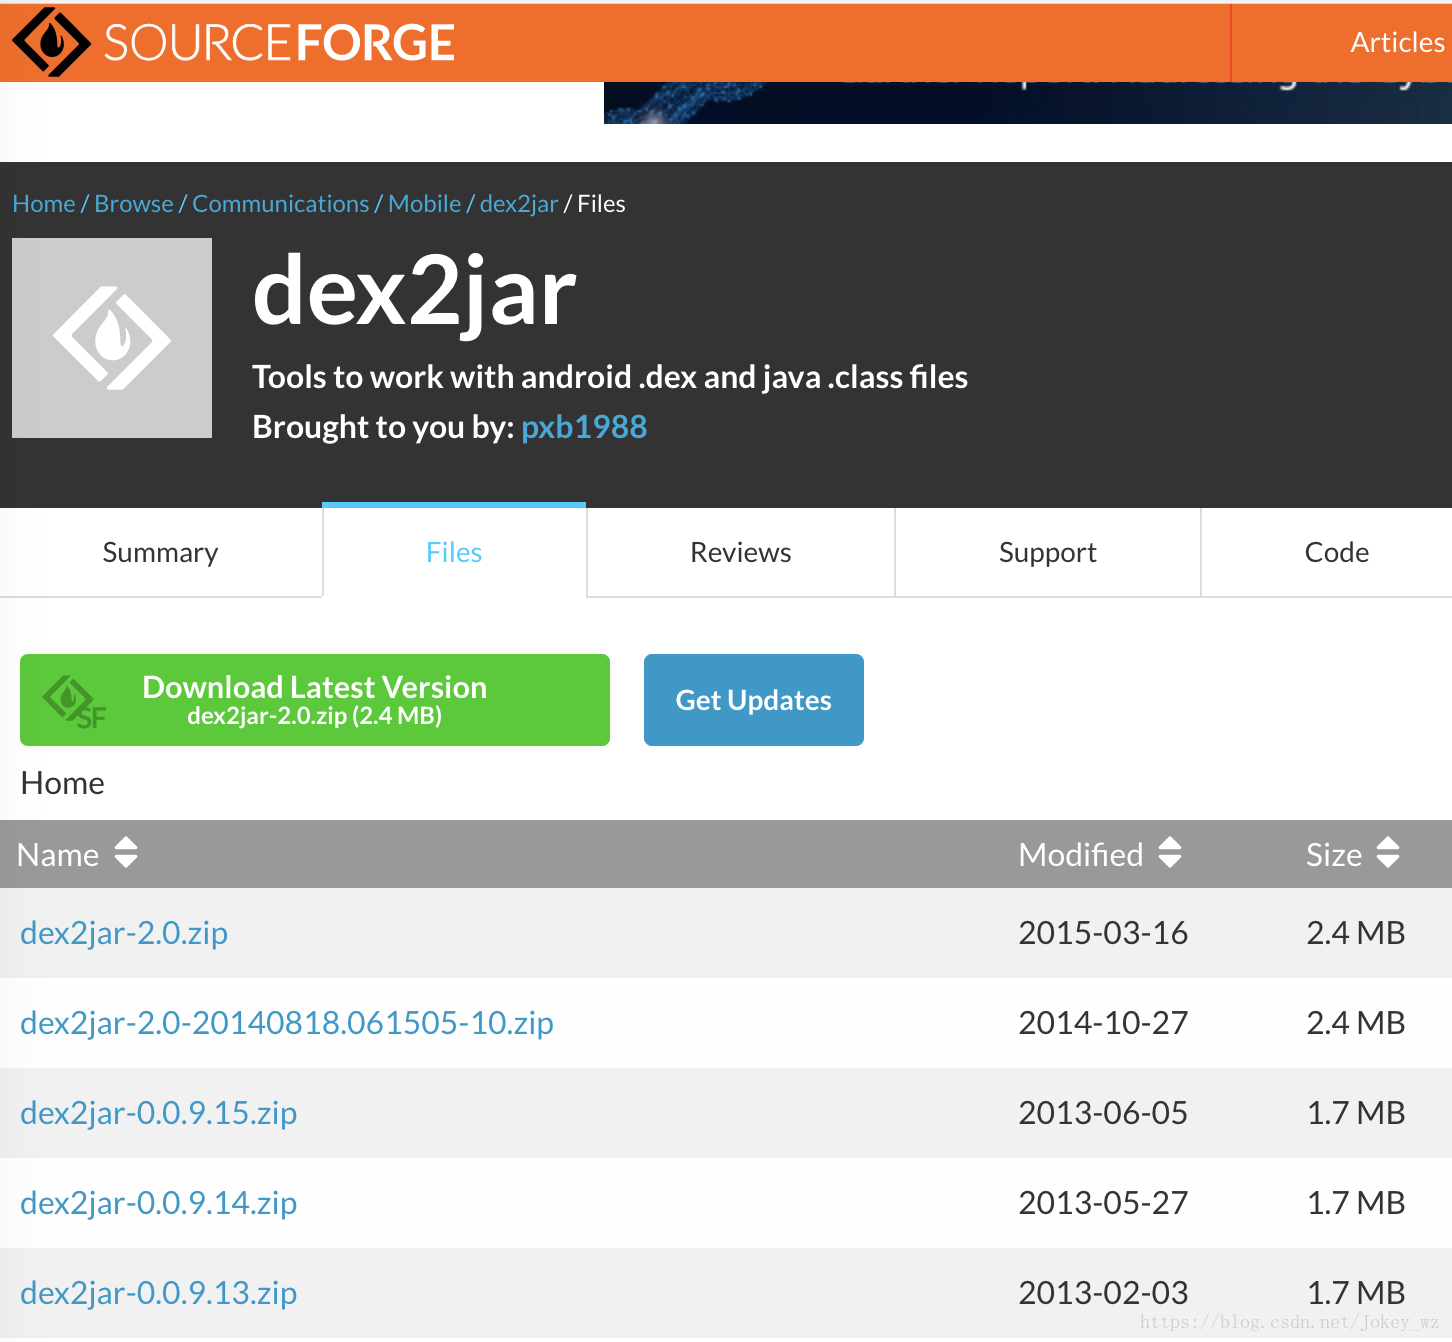Image resolution: width=1452 pixels, height=1342 pixels.
Task: Click the Modified column sort arrows icon
Action: (x=1170, y=855)
